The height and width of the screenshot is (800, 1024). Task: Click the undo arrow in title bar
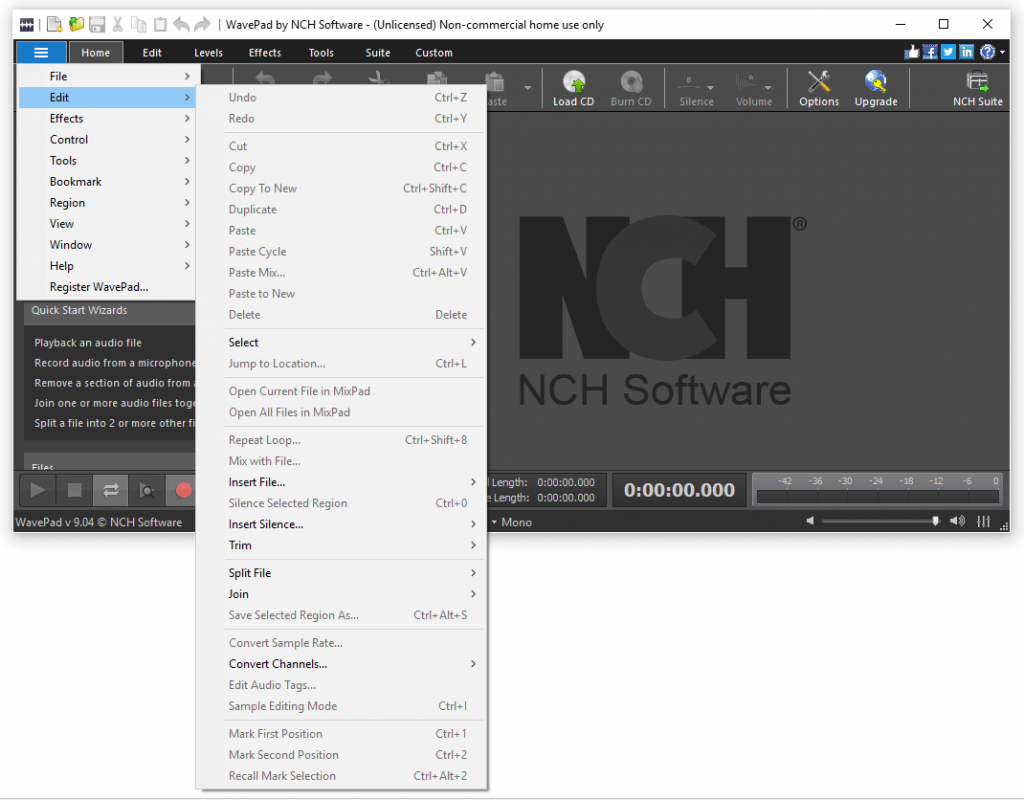pyautogui.click(x=181, y=25)
